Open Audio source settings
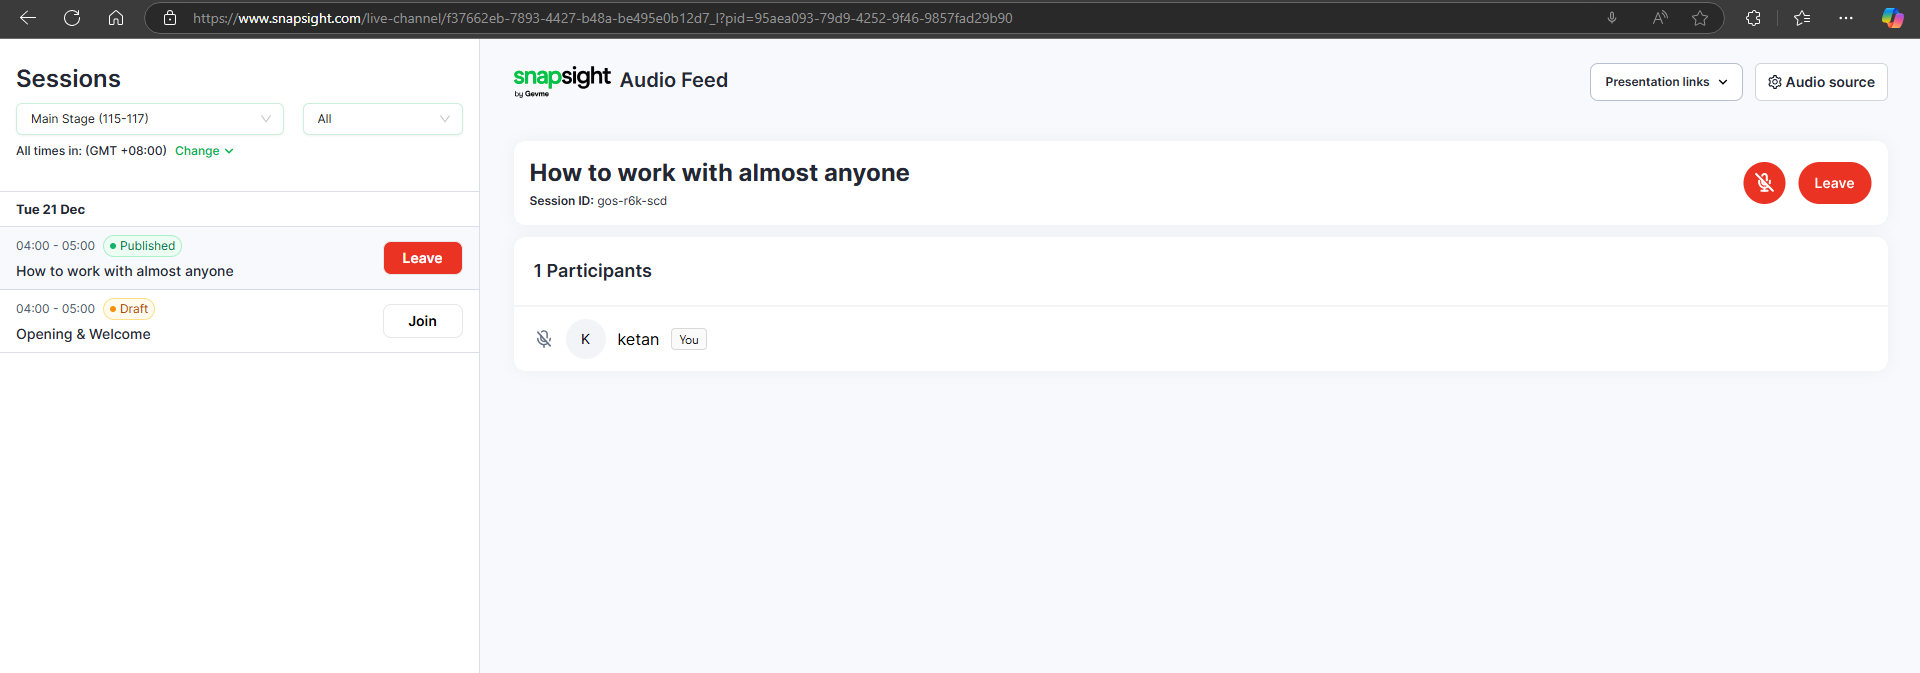 tap(1821, 82)
